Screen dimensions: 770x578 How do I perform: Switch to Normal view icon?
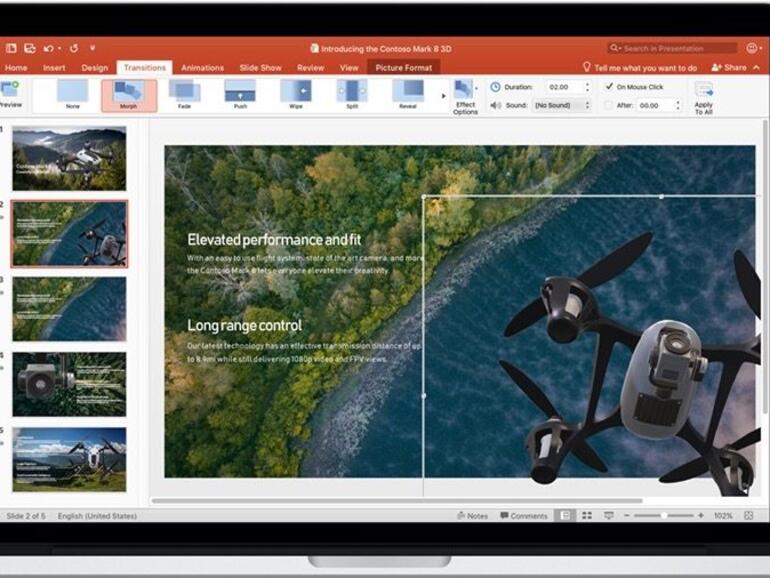click(x=565, y=515)
